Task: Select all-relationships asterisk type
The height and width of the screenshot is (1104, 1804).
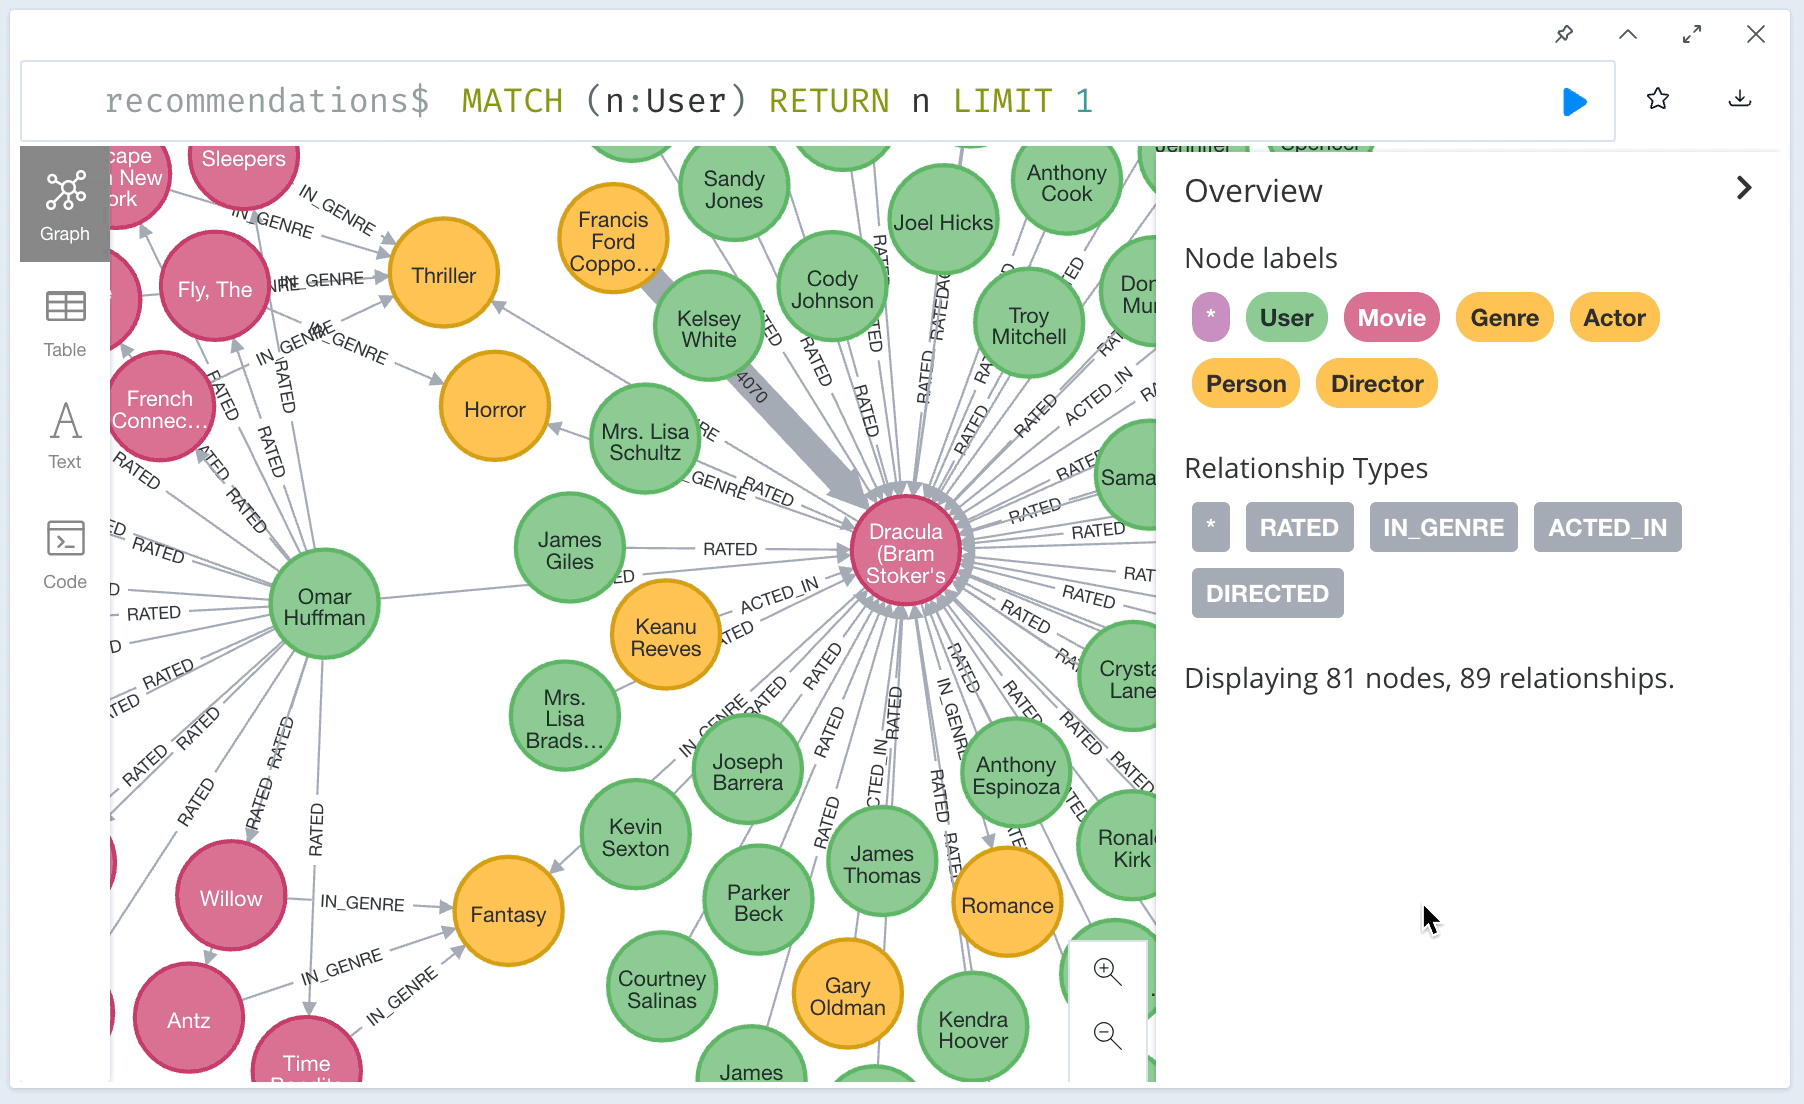Action: coord(1211,527)
